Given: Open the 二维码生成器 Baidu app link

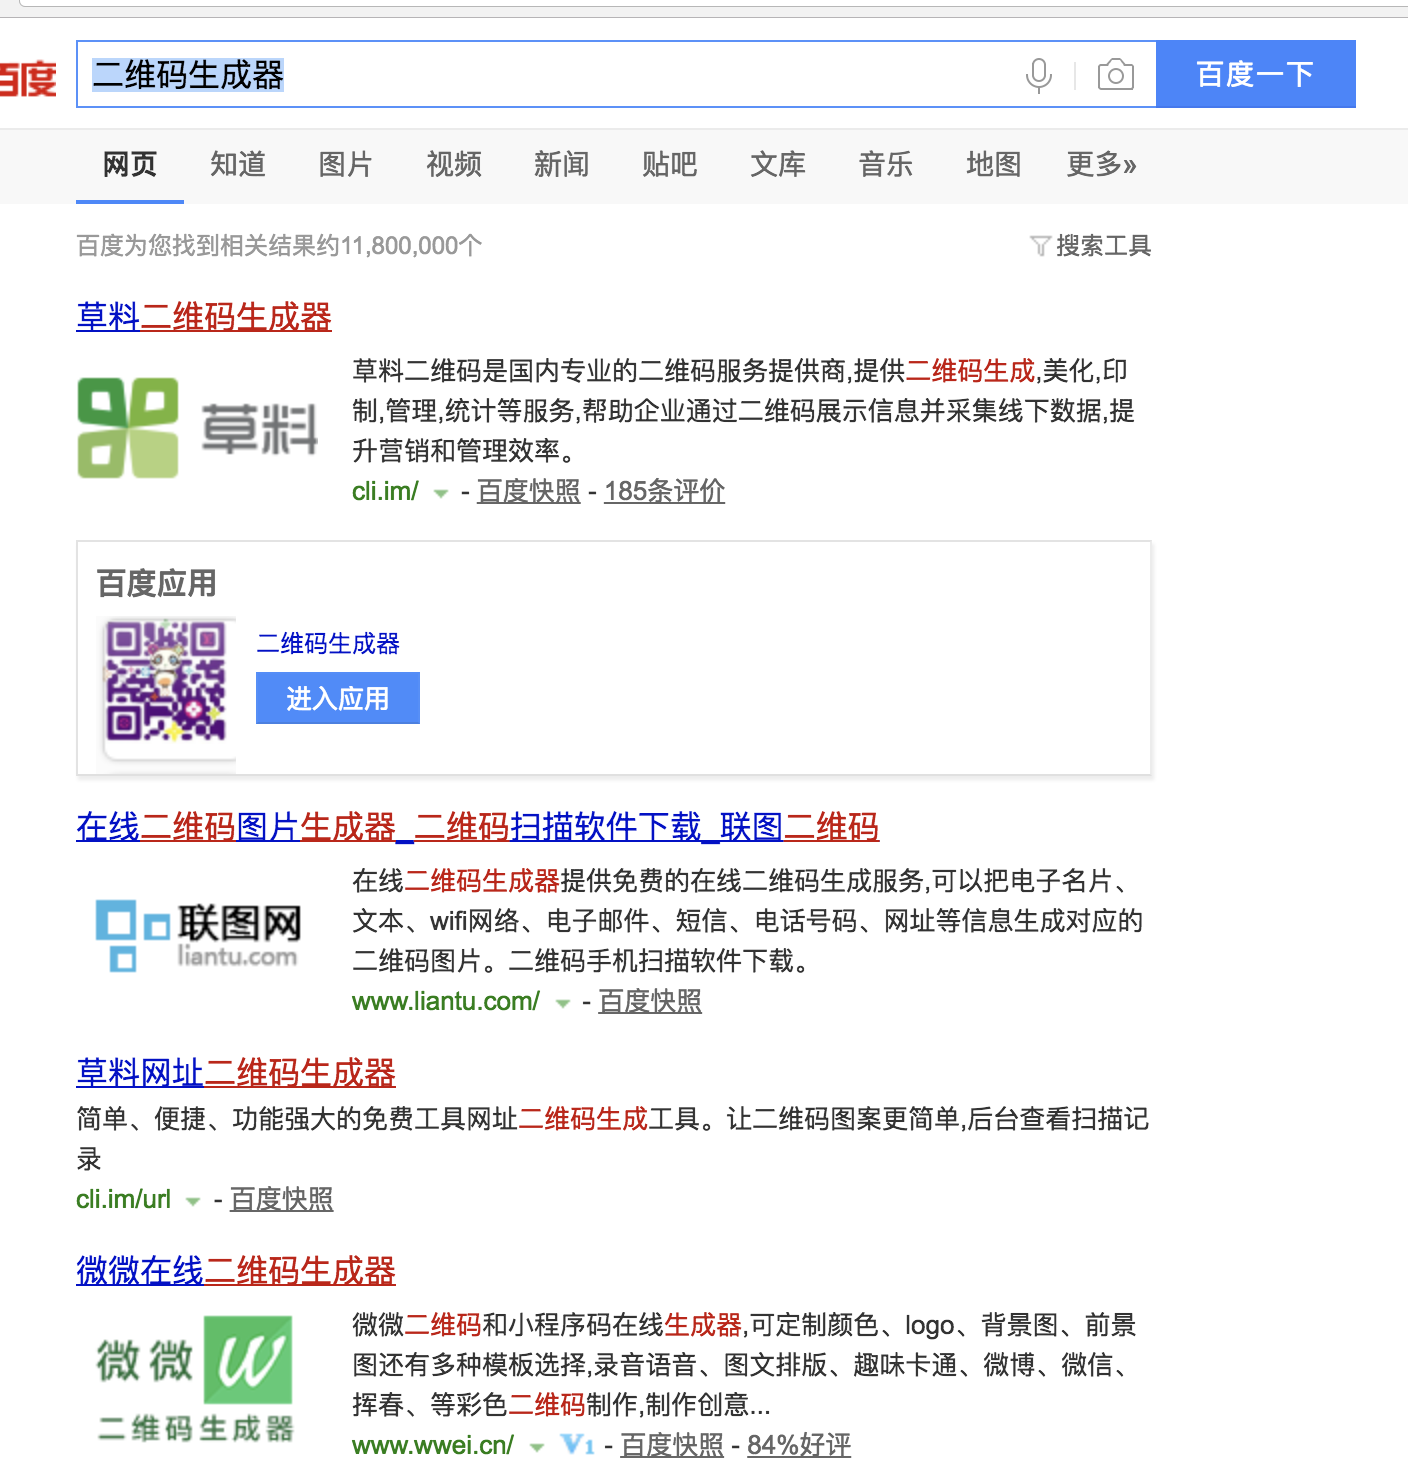Looking at the screenshot, I should (328, 643).
